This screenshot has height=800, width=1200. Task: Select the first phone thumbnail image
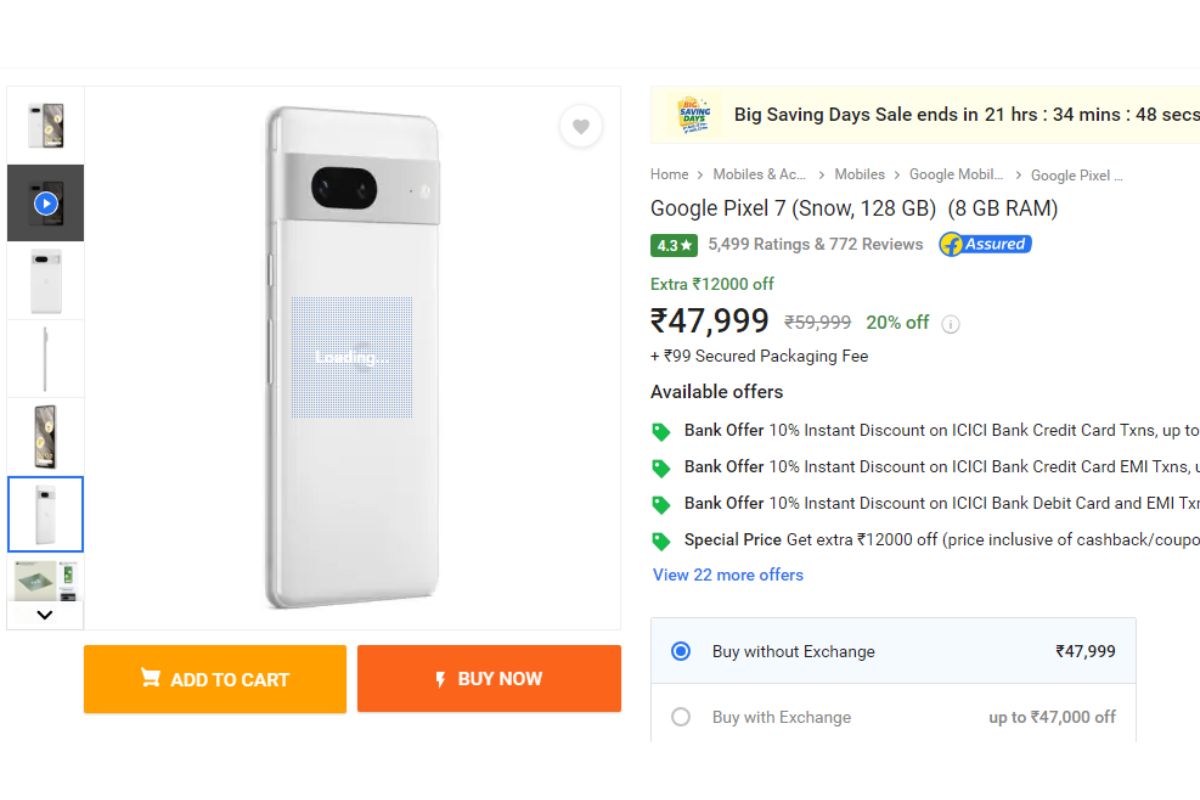click(x=45, y=126)
